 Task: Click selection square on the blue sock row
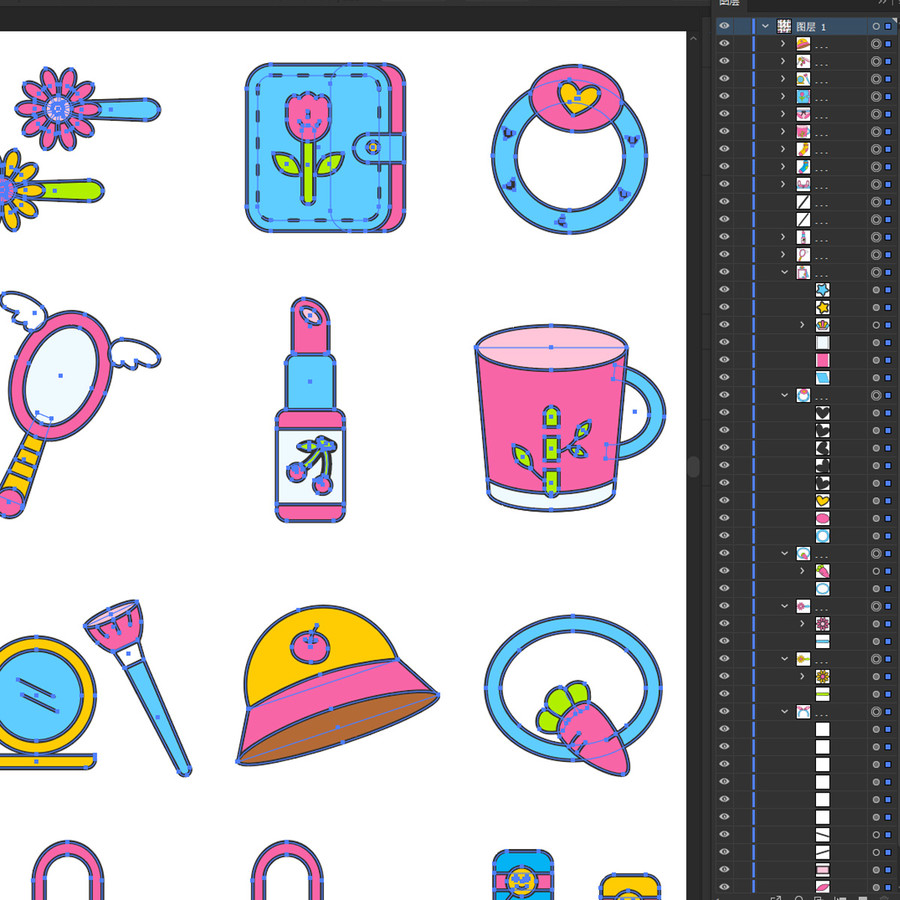tap(889, 167)
